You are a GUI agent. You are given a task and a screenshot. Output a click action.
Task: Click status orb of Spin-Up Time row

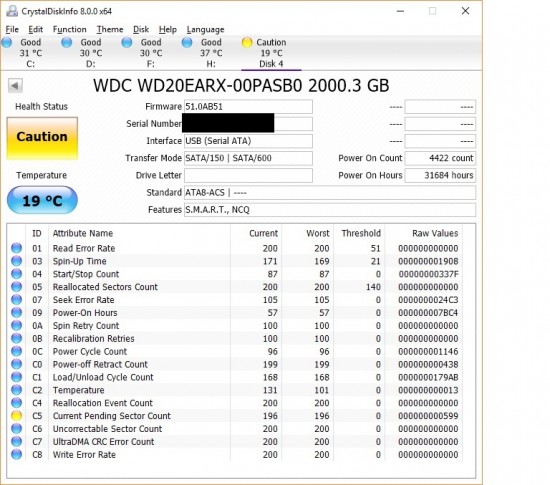[x=16, y=261]
